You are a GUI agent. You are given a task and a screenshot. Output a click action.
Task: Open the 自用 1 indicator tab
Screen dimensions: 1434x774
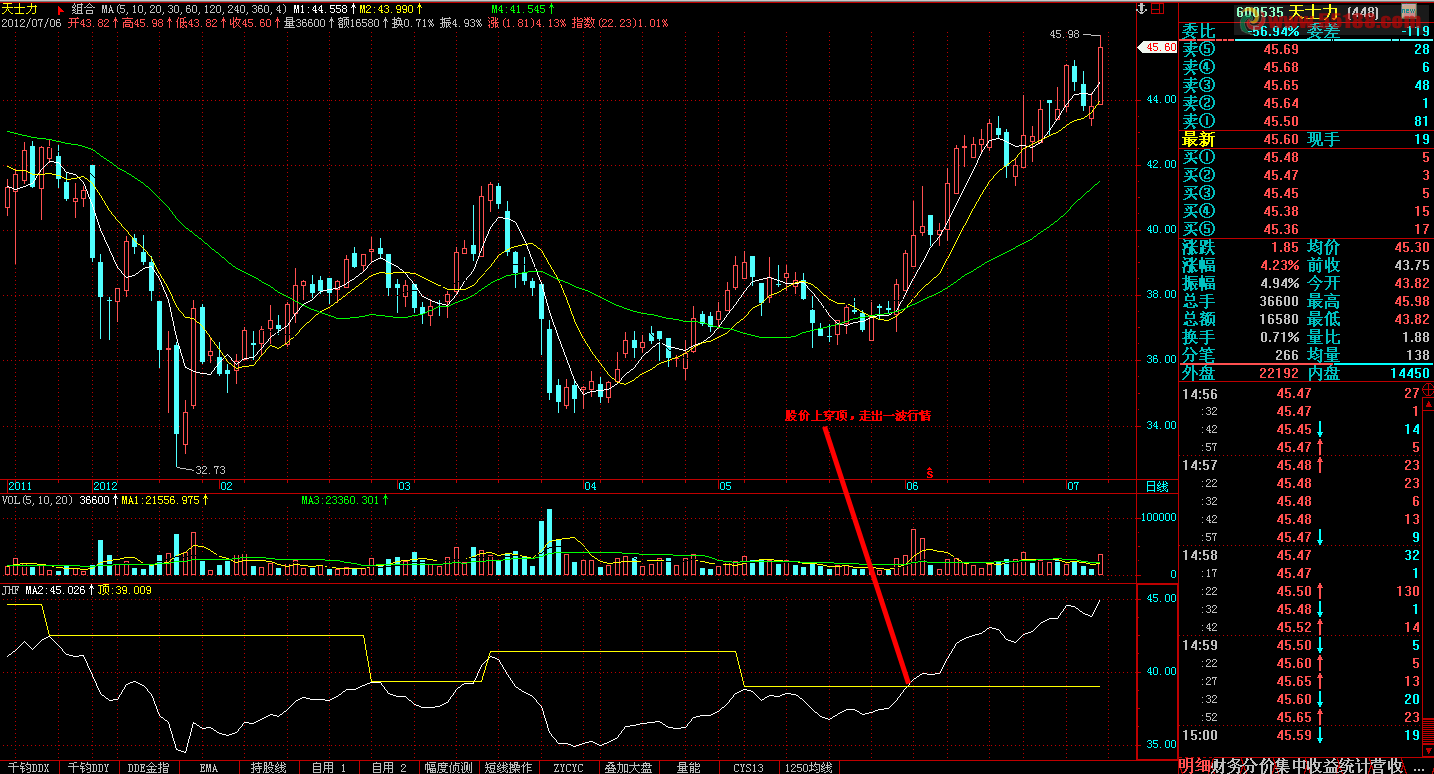click(329, 767)
